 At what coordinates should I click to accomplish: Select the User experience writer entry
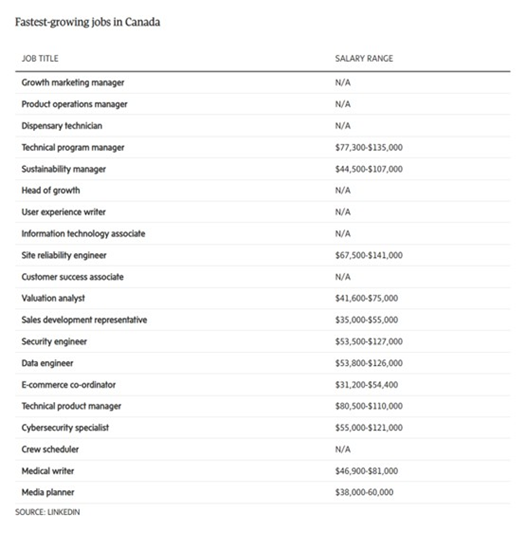click(64, 212)
